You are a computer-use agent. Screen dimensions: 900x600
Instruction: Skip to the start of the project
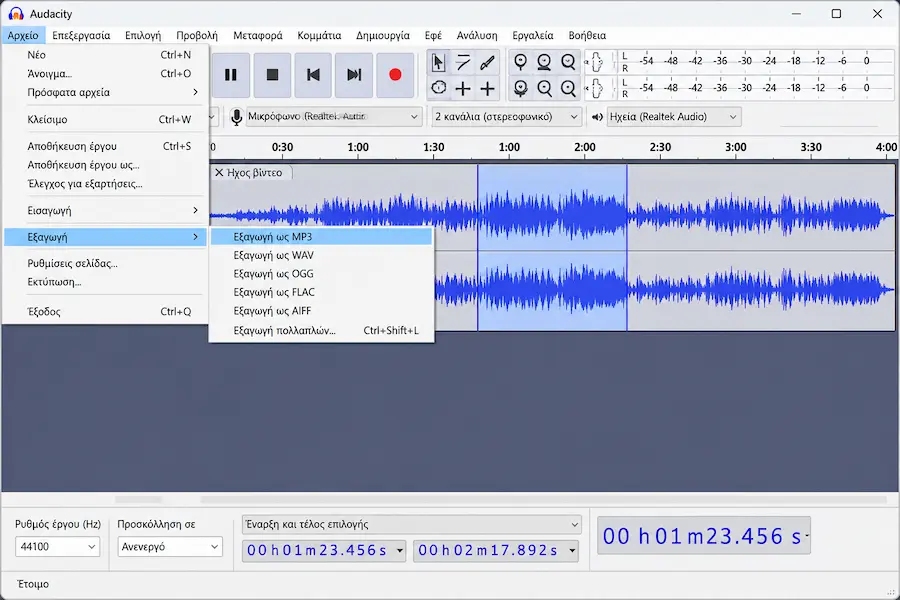313,75
